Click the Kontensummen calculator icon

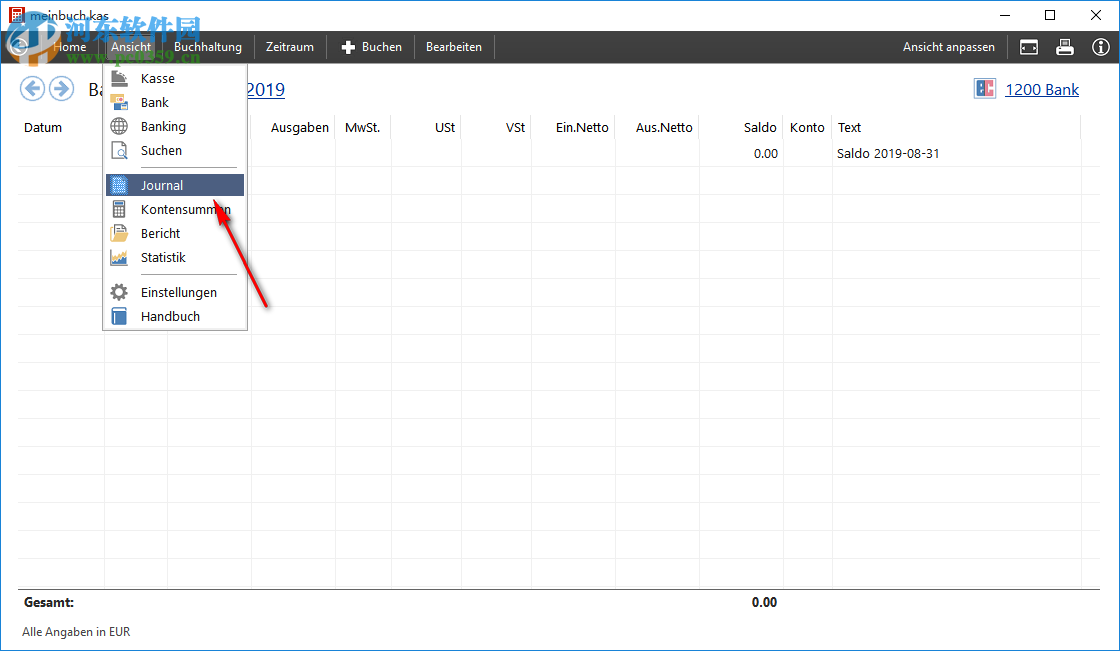119,209
